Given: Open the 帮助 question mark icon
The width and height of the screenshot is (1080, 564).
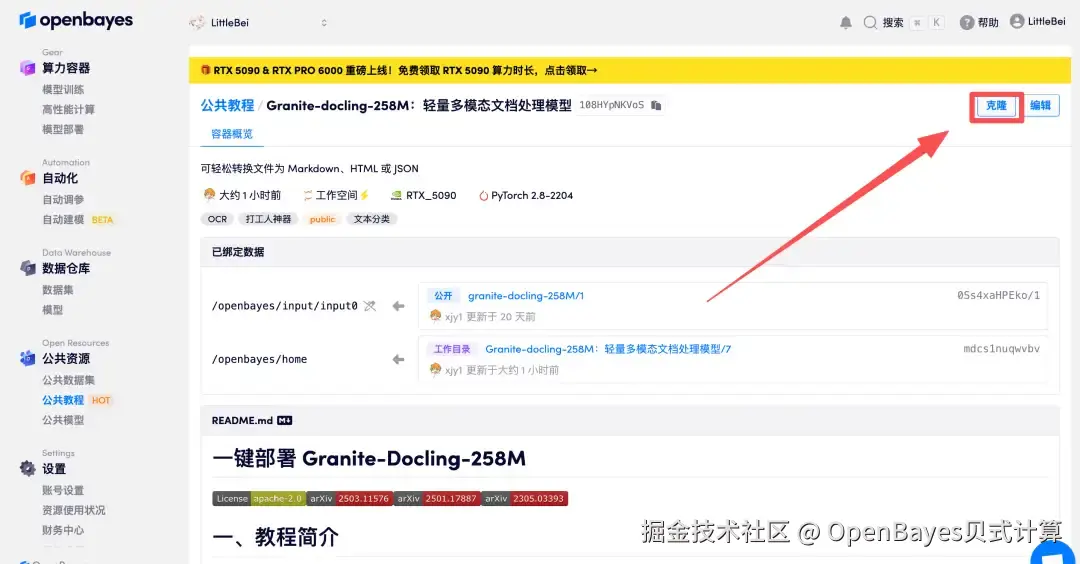Looking at the screenshot, I should 967,23.
